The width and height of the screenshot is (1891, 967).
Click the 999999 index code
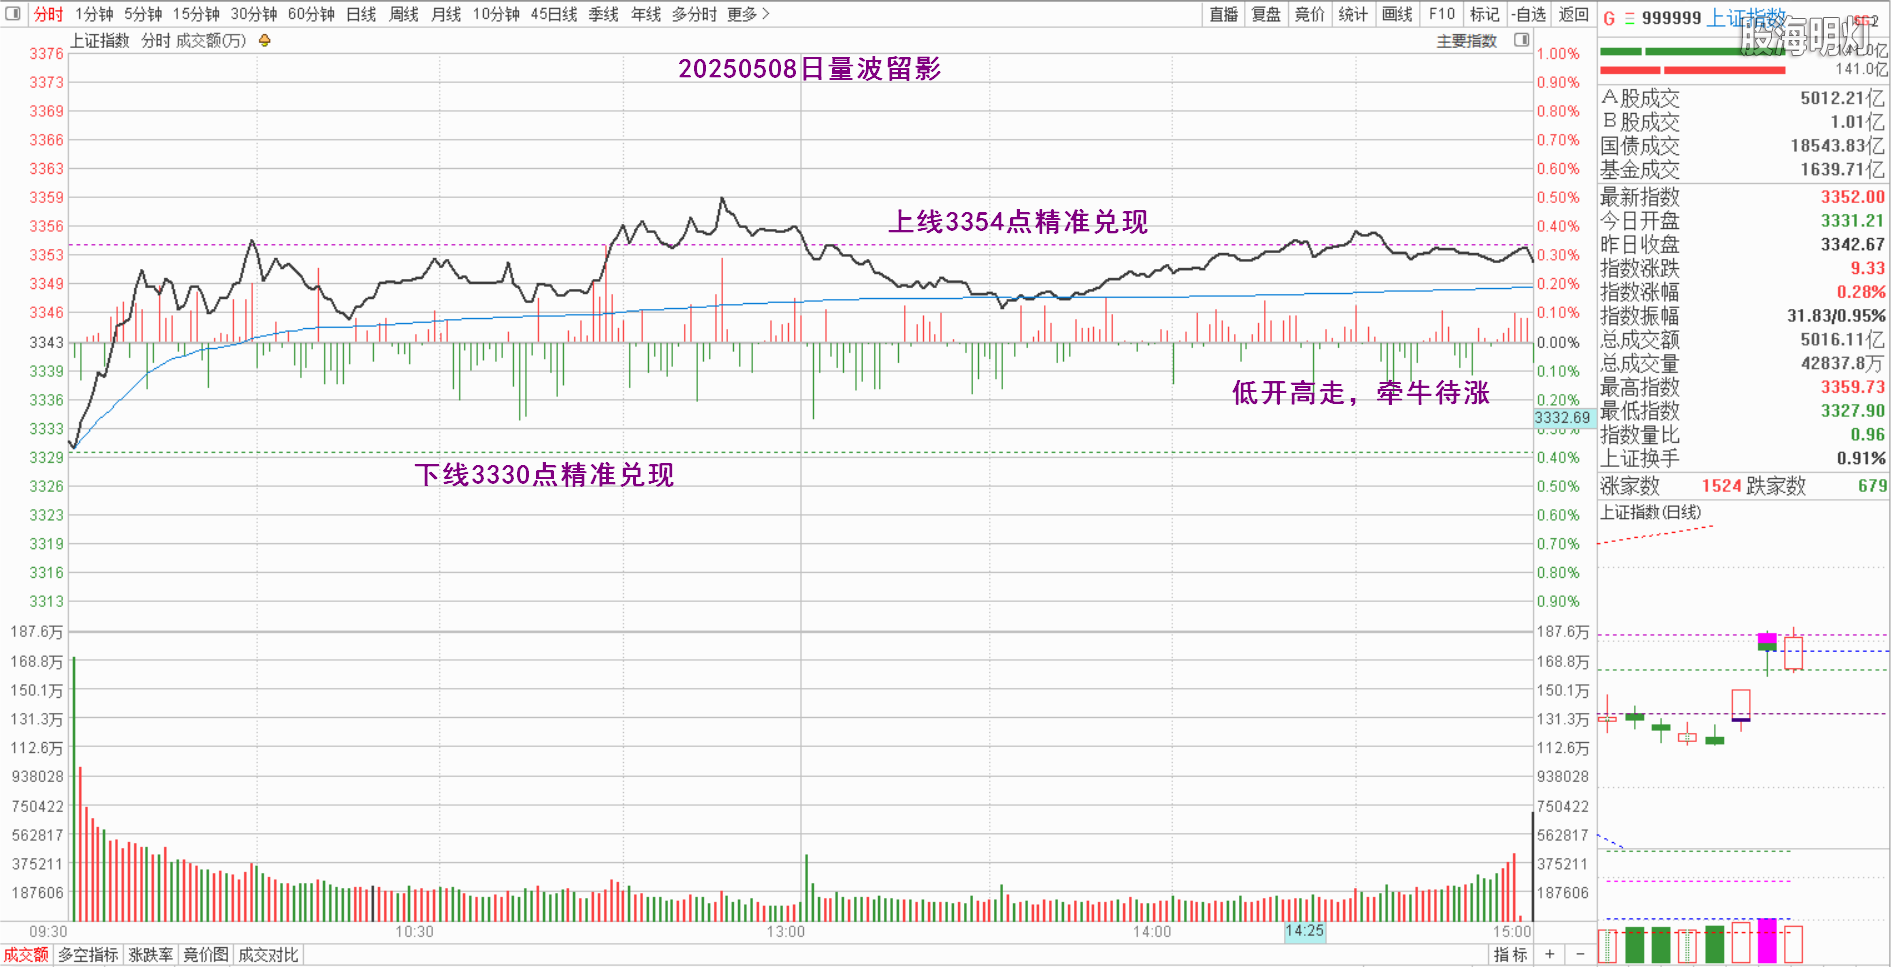click(x=1672, y=18)
